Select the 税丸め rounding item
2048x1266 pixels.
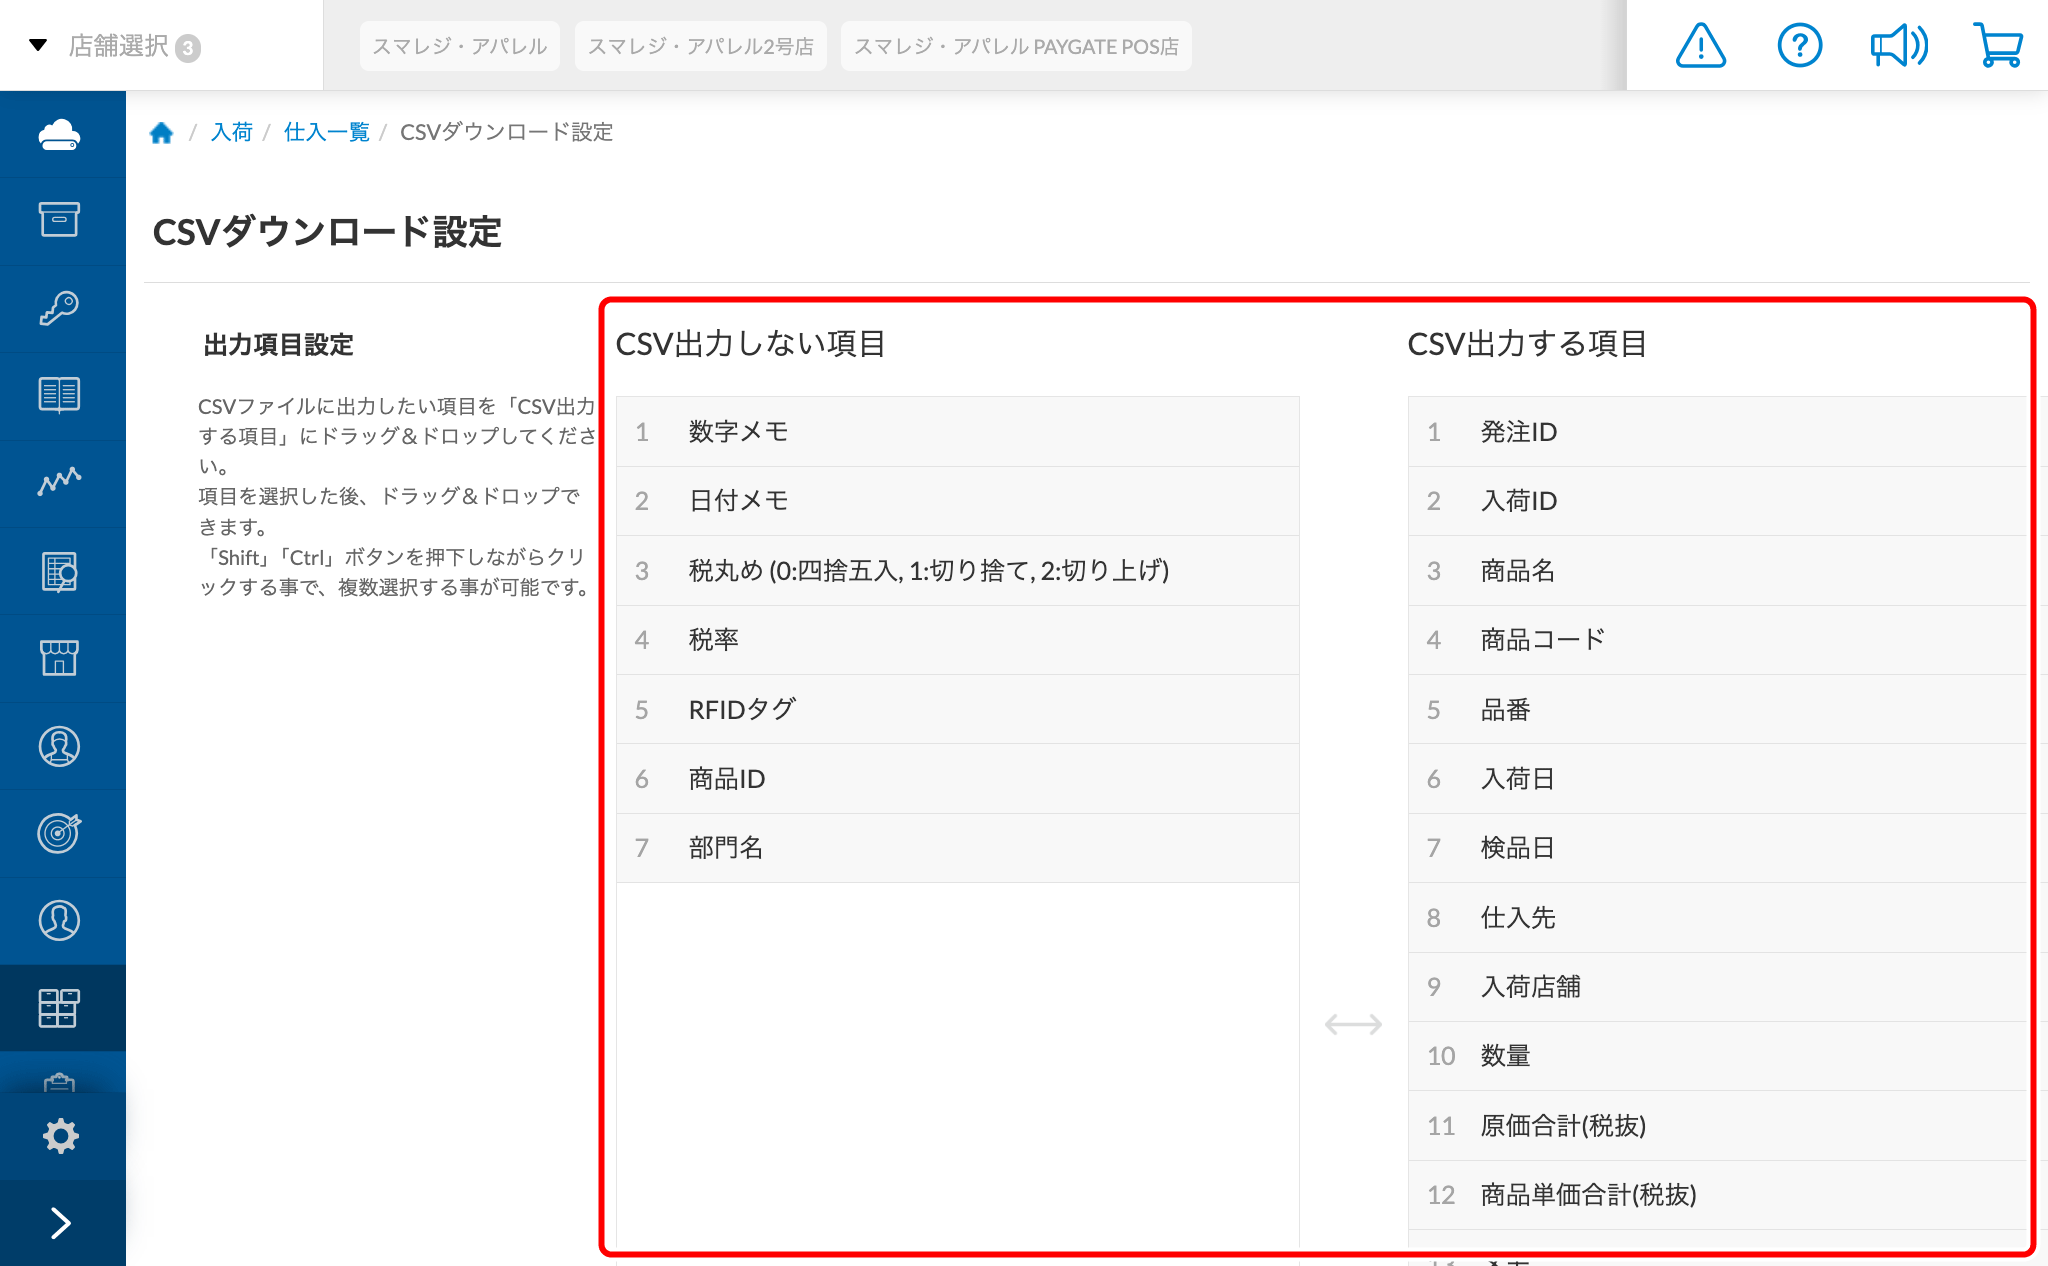[x=958, y=571]
